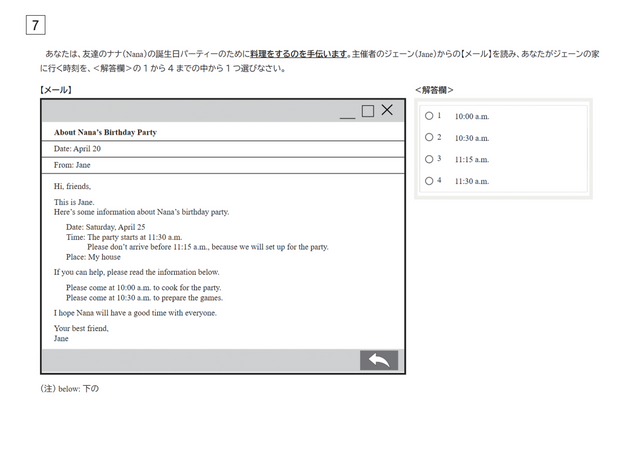Click the 【メール】 section heading
The height and width of the screenshot is (453, 640).
pyautogui.click(x=55, y=89)
